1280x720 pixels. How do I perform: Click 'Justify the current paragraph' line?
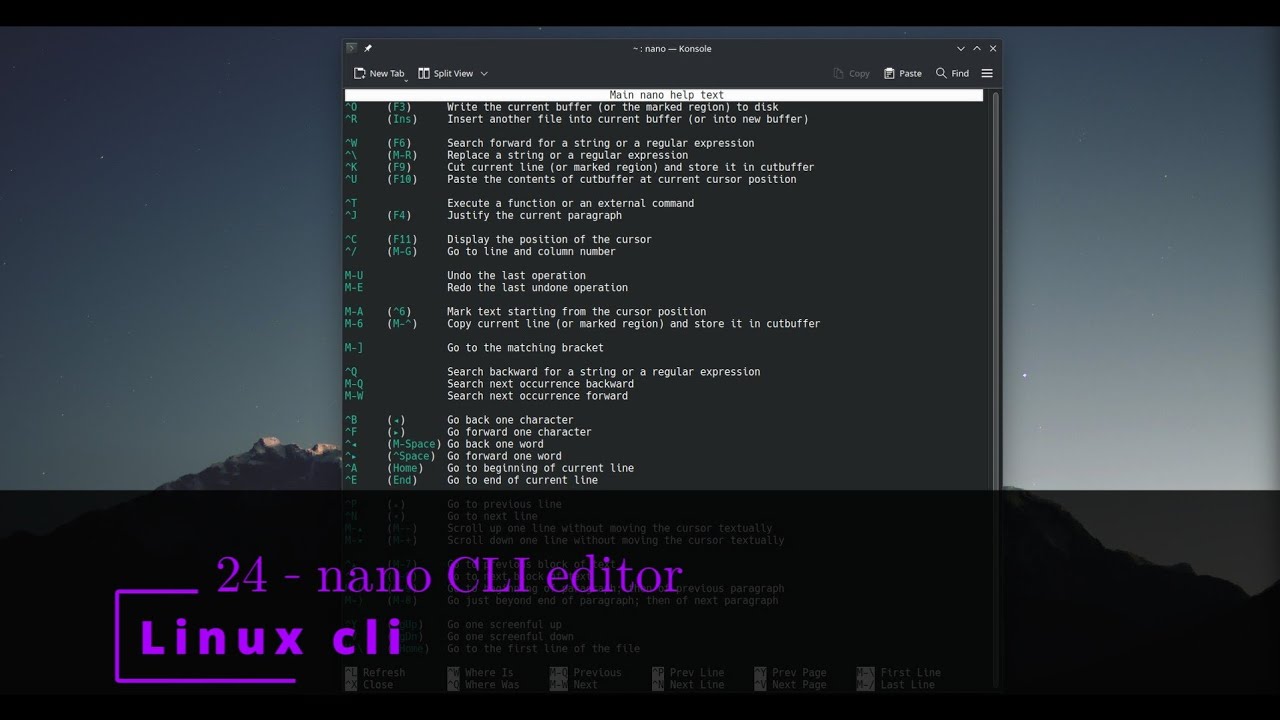pos(534,215)
